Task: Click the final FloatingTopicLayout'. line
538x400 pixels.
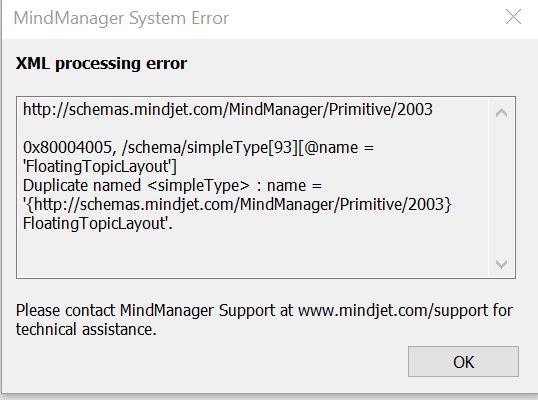Action: tap(98, 224)
